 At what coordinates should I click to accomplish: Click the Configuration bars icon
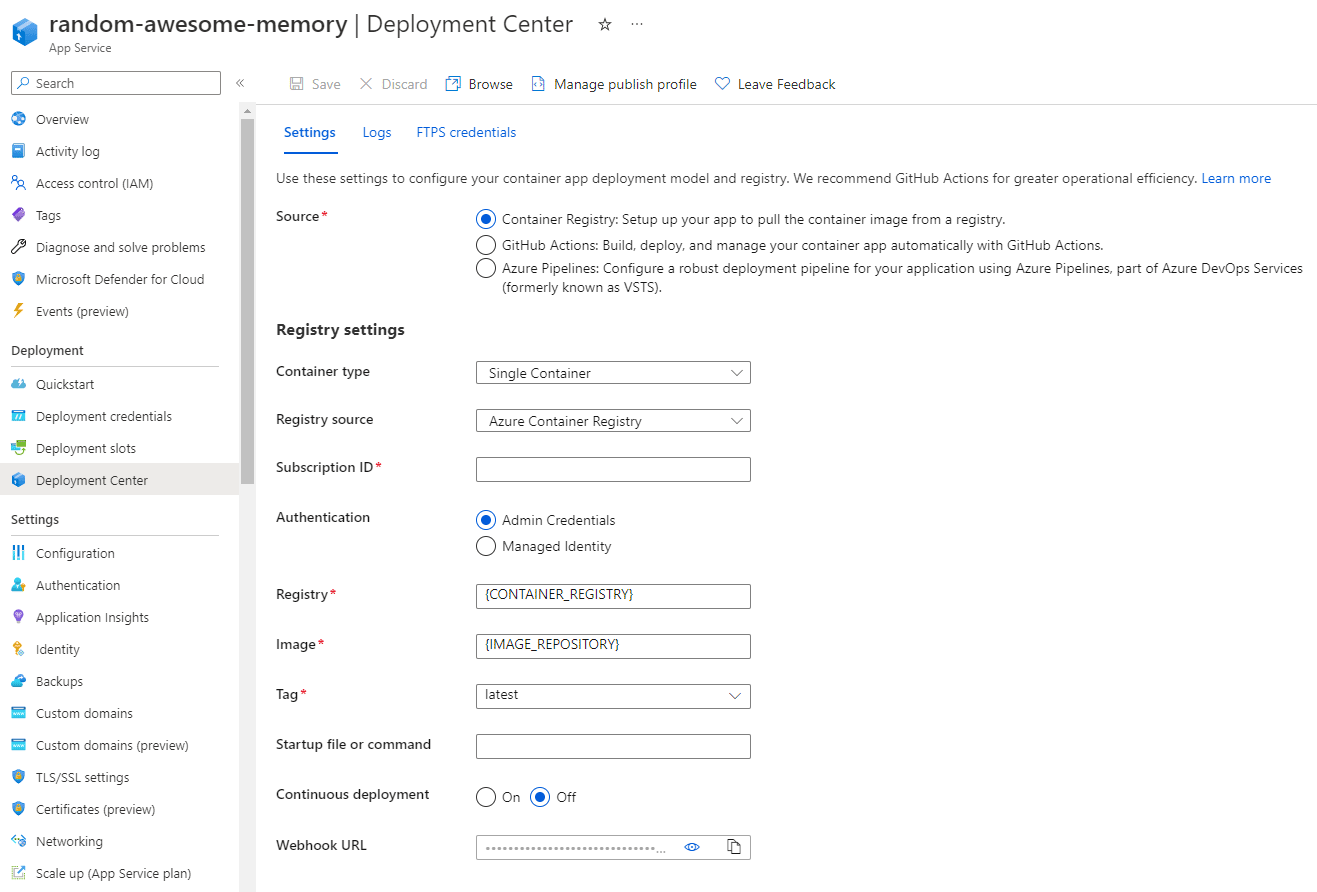tap(18, 553)
